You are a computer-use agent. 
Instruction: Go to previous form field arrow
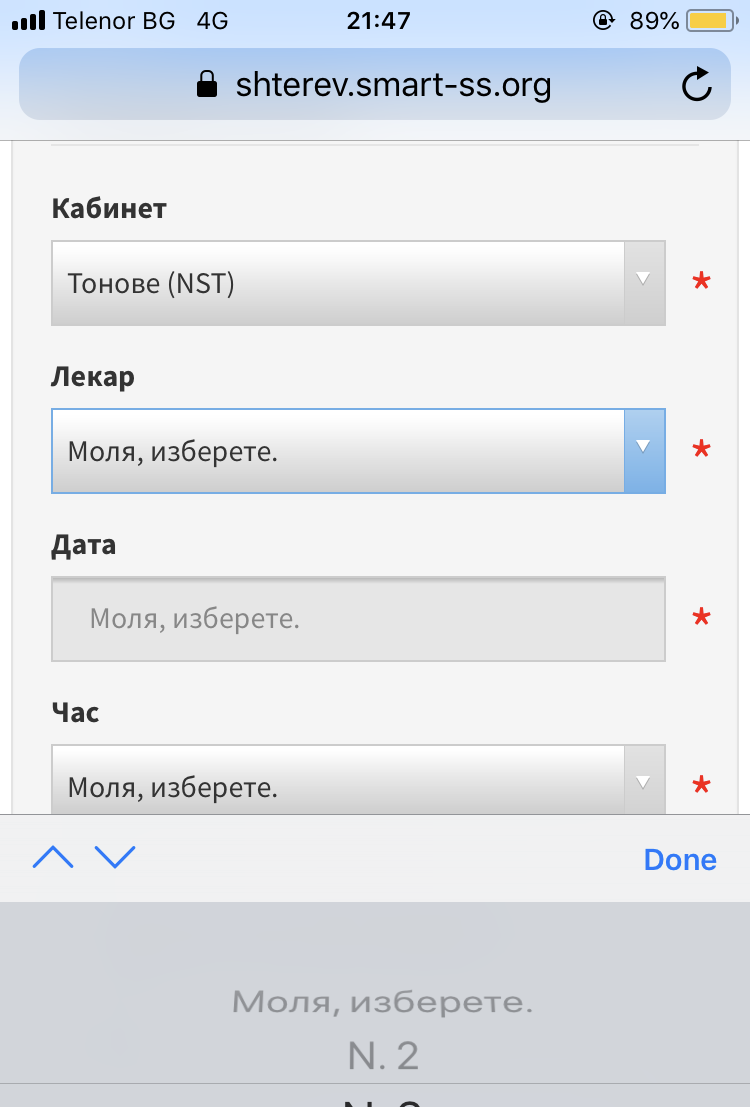point(53,857)
